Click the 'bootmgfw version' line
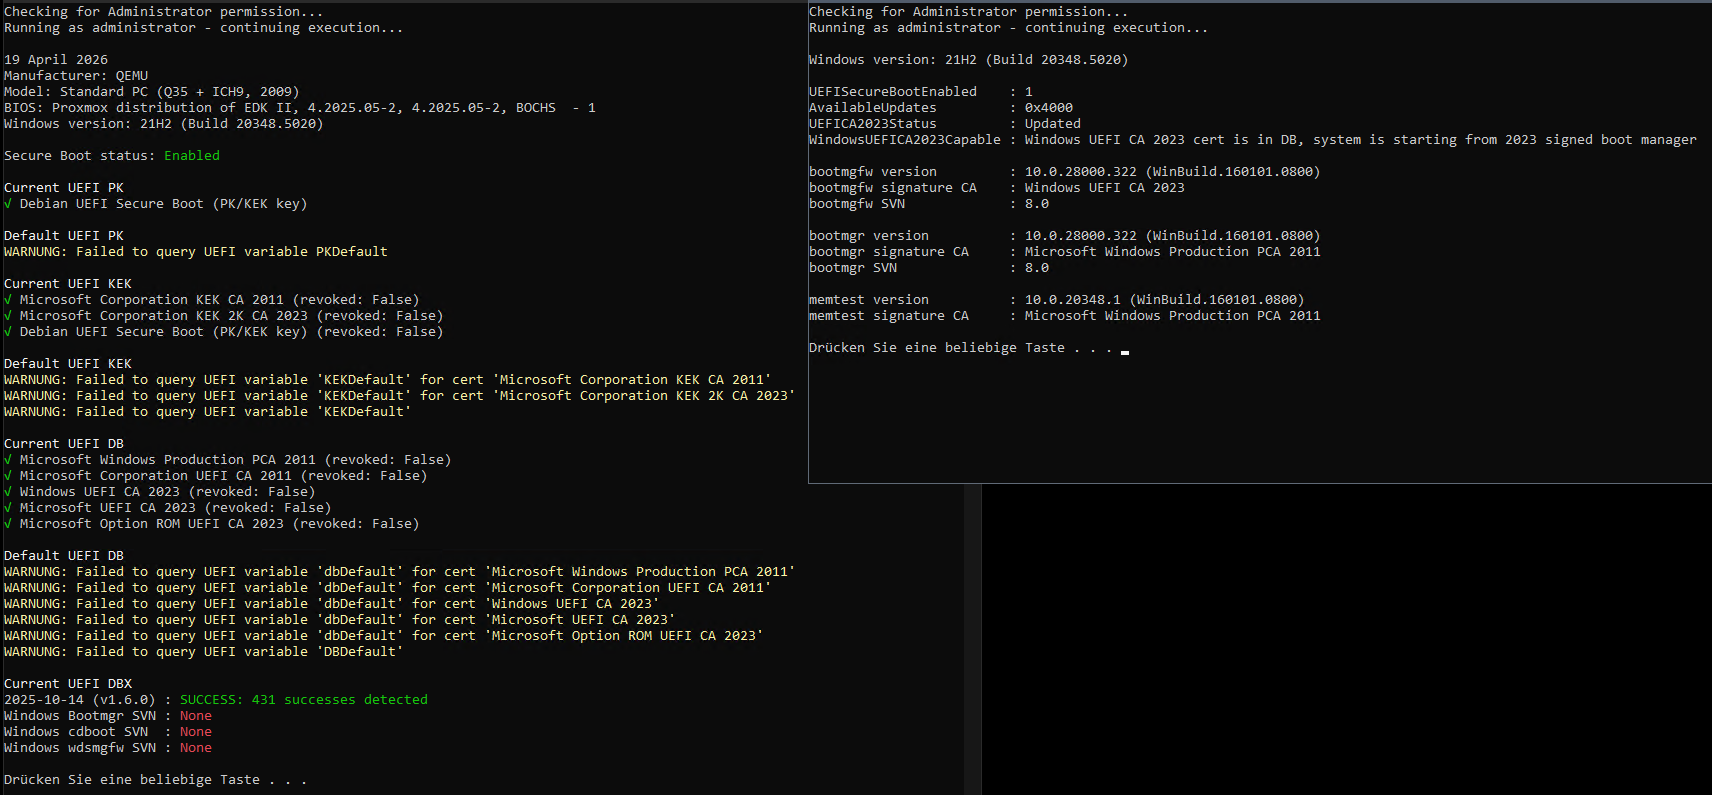 coord(1065,172)
